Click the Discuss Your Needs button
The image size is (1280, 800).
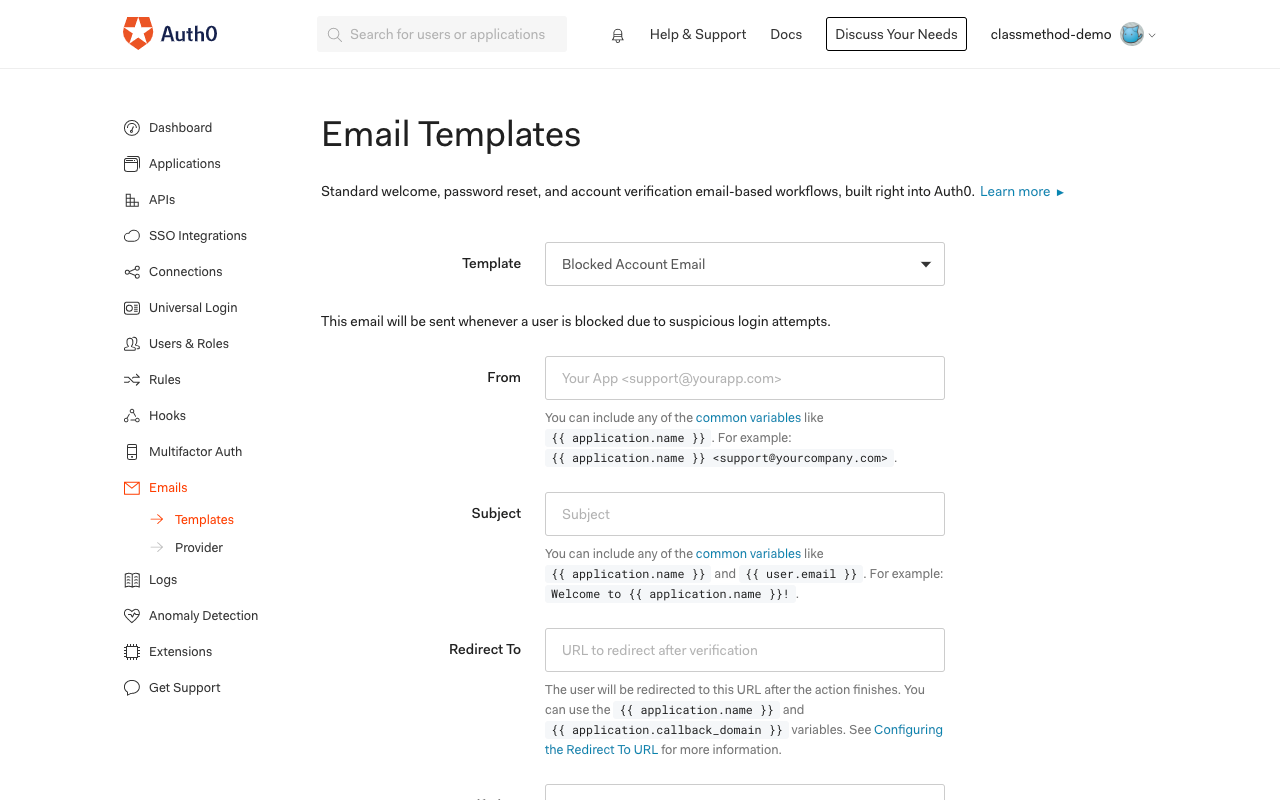[x=896, y=34]
